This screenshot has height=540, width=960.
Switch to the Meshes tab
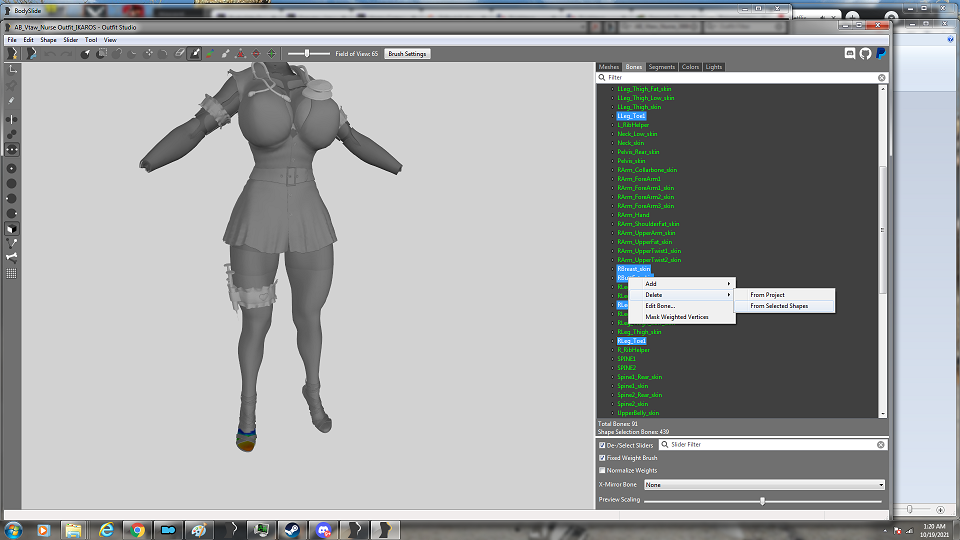[x=609, y=67]
